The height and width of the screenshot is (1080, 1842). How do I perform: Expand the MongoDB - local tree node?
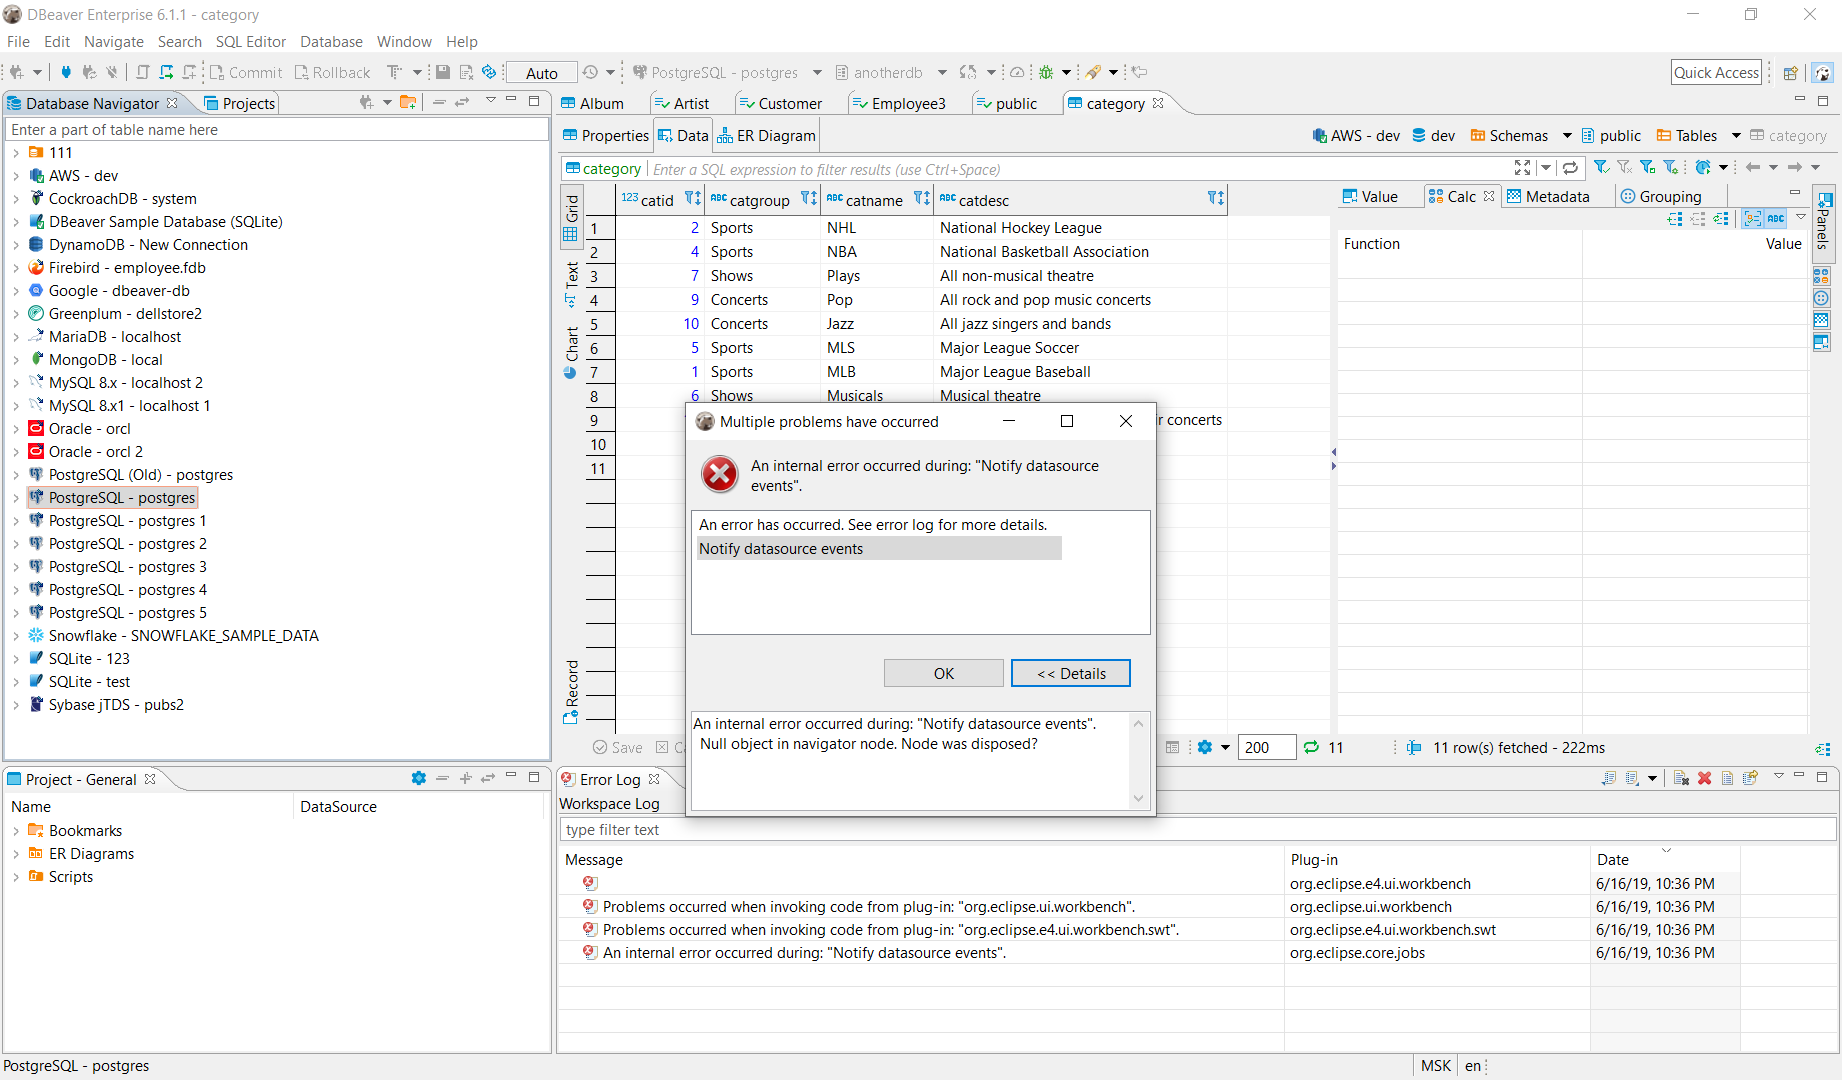[x=16, y=360]
